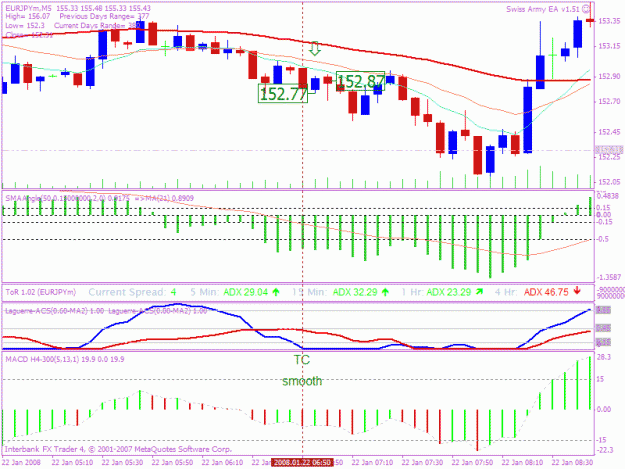The width and height of the screenshot is (625, 469).
Task: Click the '22 Jan 2008' date axis label
Action: tap(21, 463)
